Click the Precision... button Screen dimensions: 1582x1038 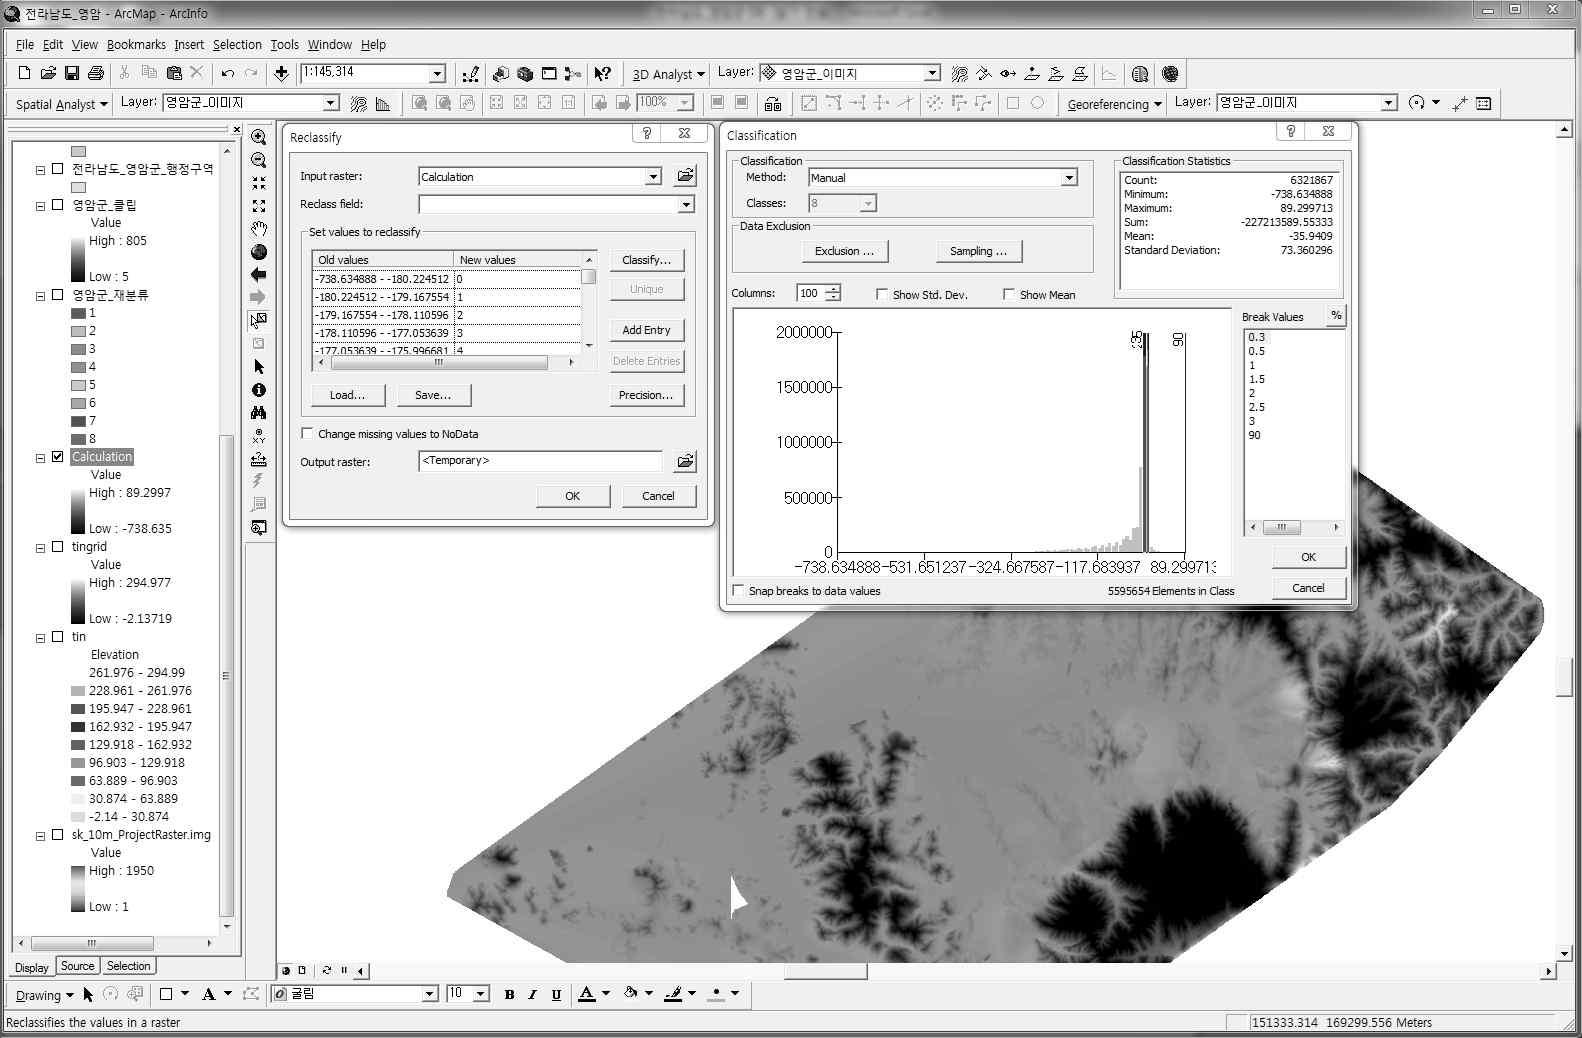647,395
